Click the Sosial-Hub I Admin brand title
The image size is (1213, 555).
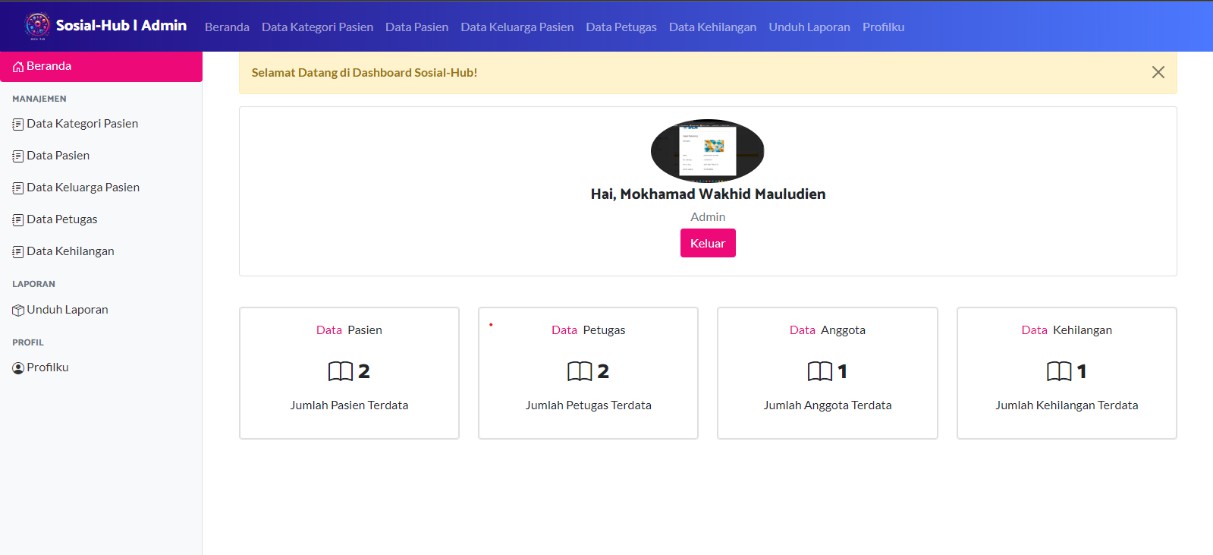coord(121,25)
